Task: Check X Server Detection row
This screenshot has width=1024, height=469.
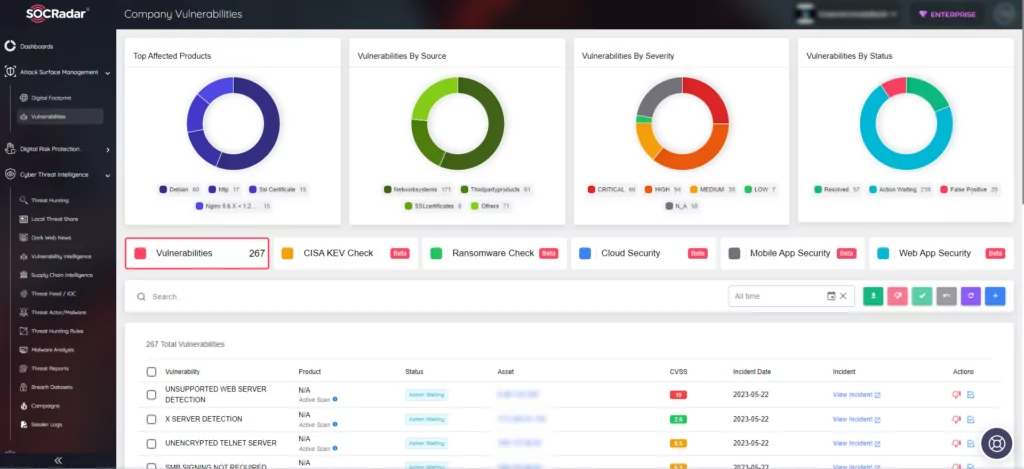Action: (152, 419)
